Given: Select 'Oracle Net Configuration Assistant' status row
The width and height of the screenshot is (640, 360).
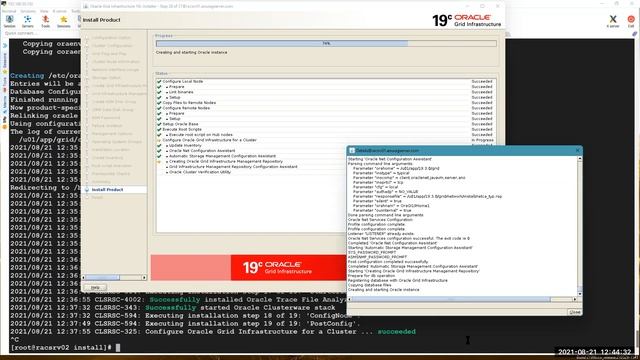Looking at the screenshot, I should click(251, 151).
